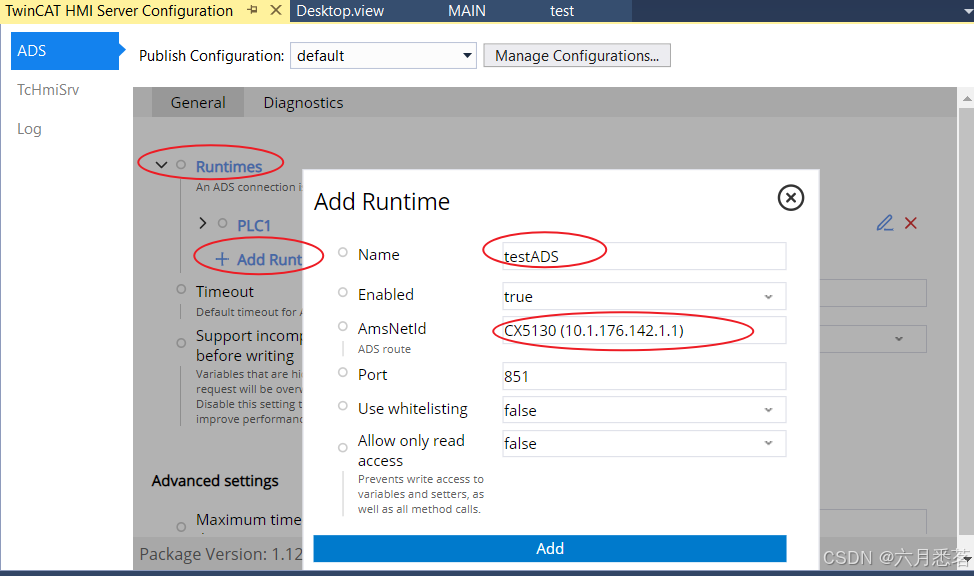Select Log in the left sidebar
The width and height of the screenshot is (974, 576).
coord(29,129)
